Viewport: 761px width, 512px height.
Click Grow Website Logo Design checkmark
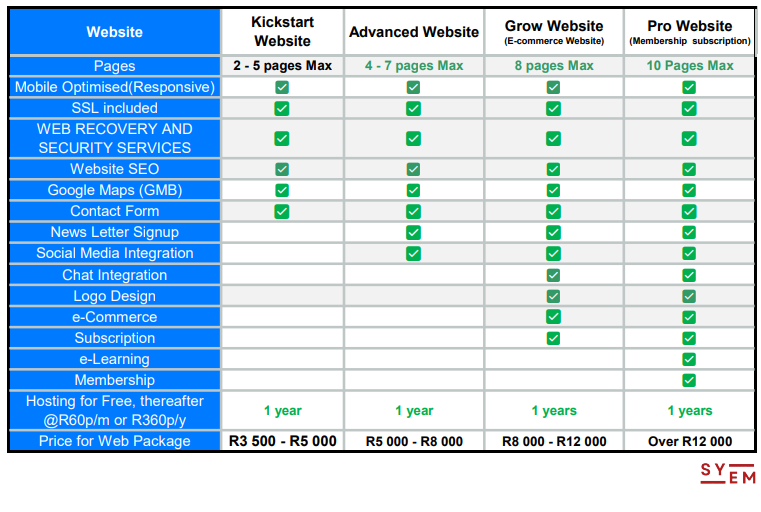(x=553, y=296)
